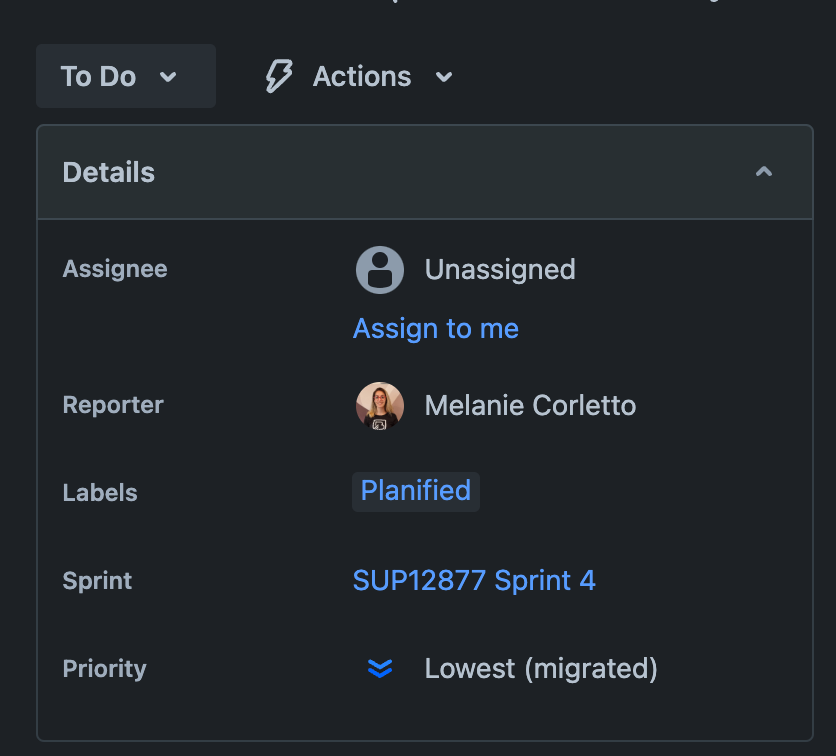The width and height of the screenshot is (836, 756).
Task: Click the Lowest (migrated) priority value
Action: coord(541,668)
